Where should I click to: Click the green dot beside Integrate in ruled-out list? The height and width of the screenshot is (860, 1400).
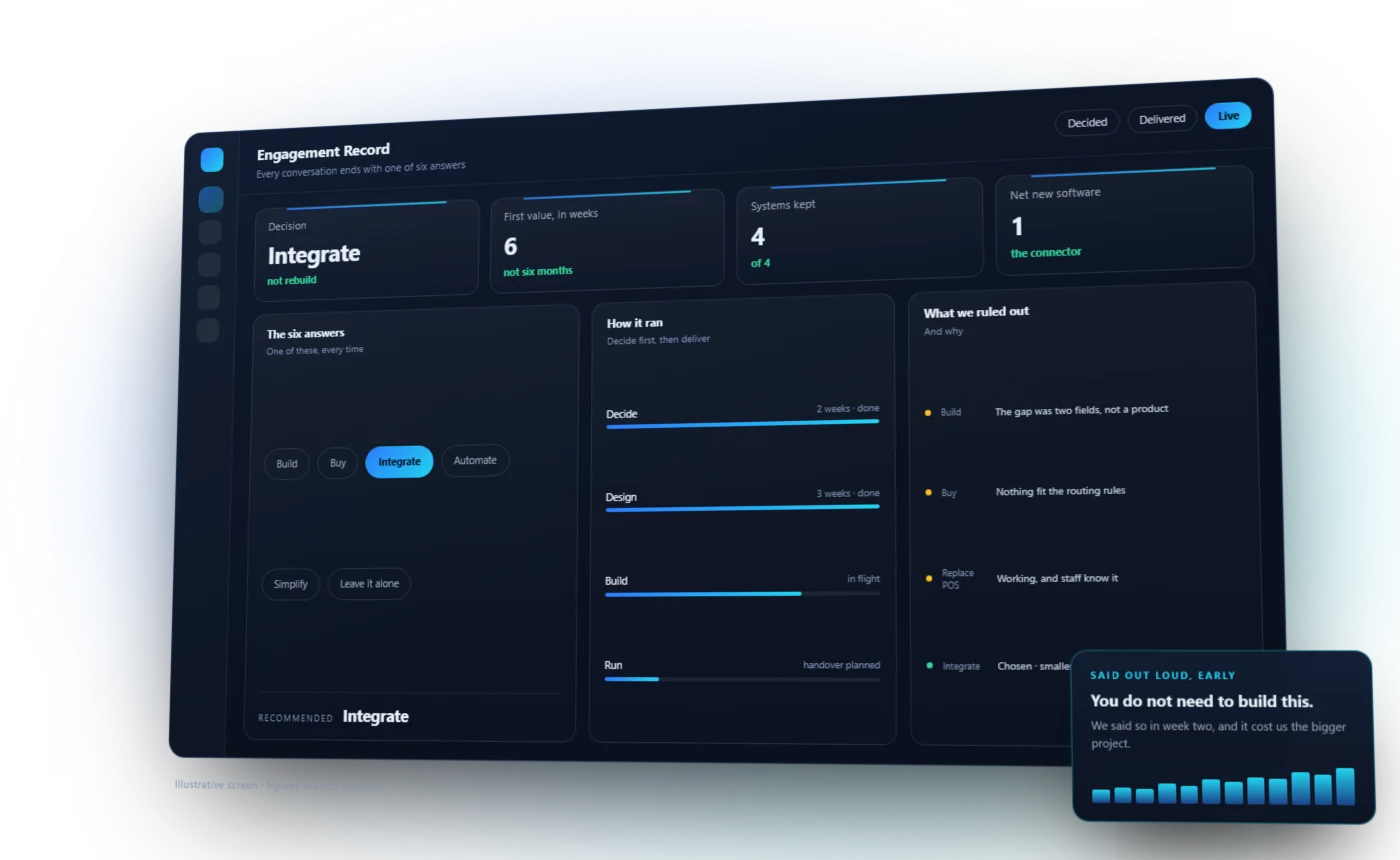pos(930,665)
